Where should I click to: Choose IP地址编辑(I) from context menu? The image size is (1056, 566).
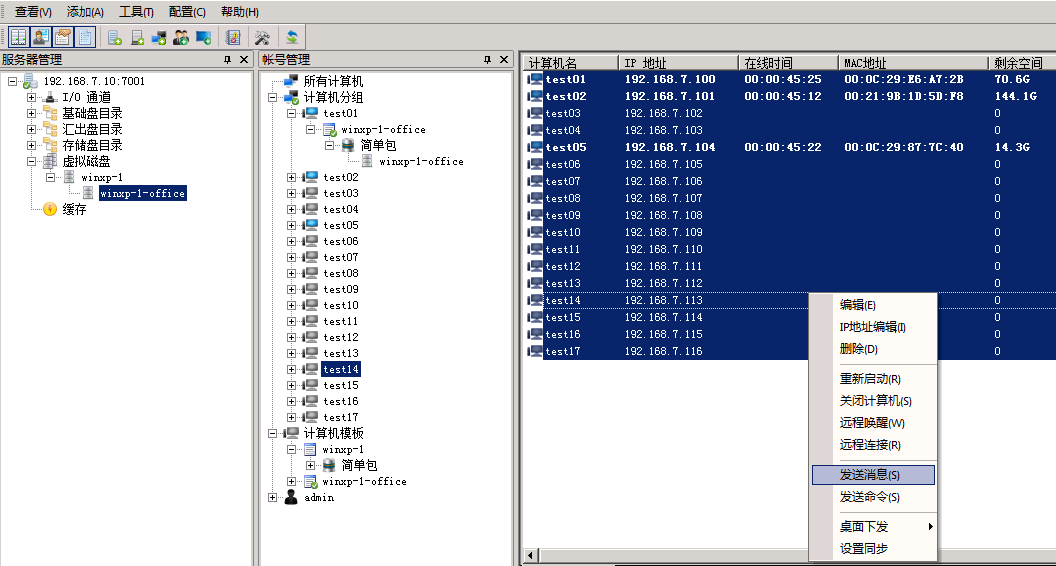[x=873, y=327]
